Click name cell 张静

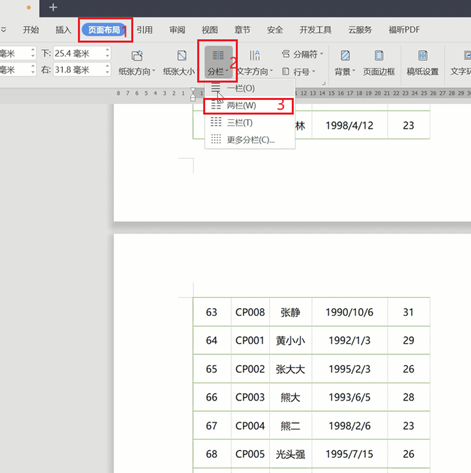(290, 312)
